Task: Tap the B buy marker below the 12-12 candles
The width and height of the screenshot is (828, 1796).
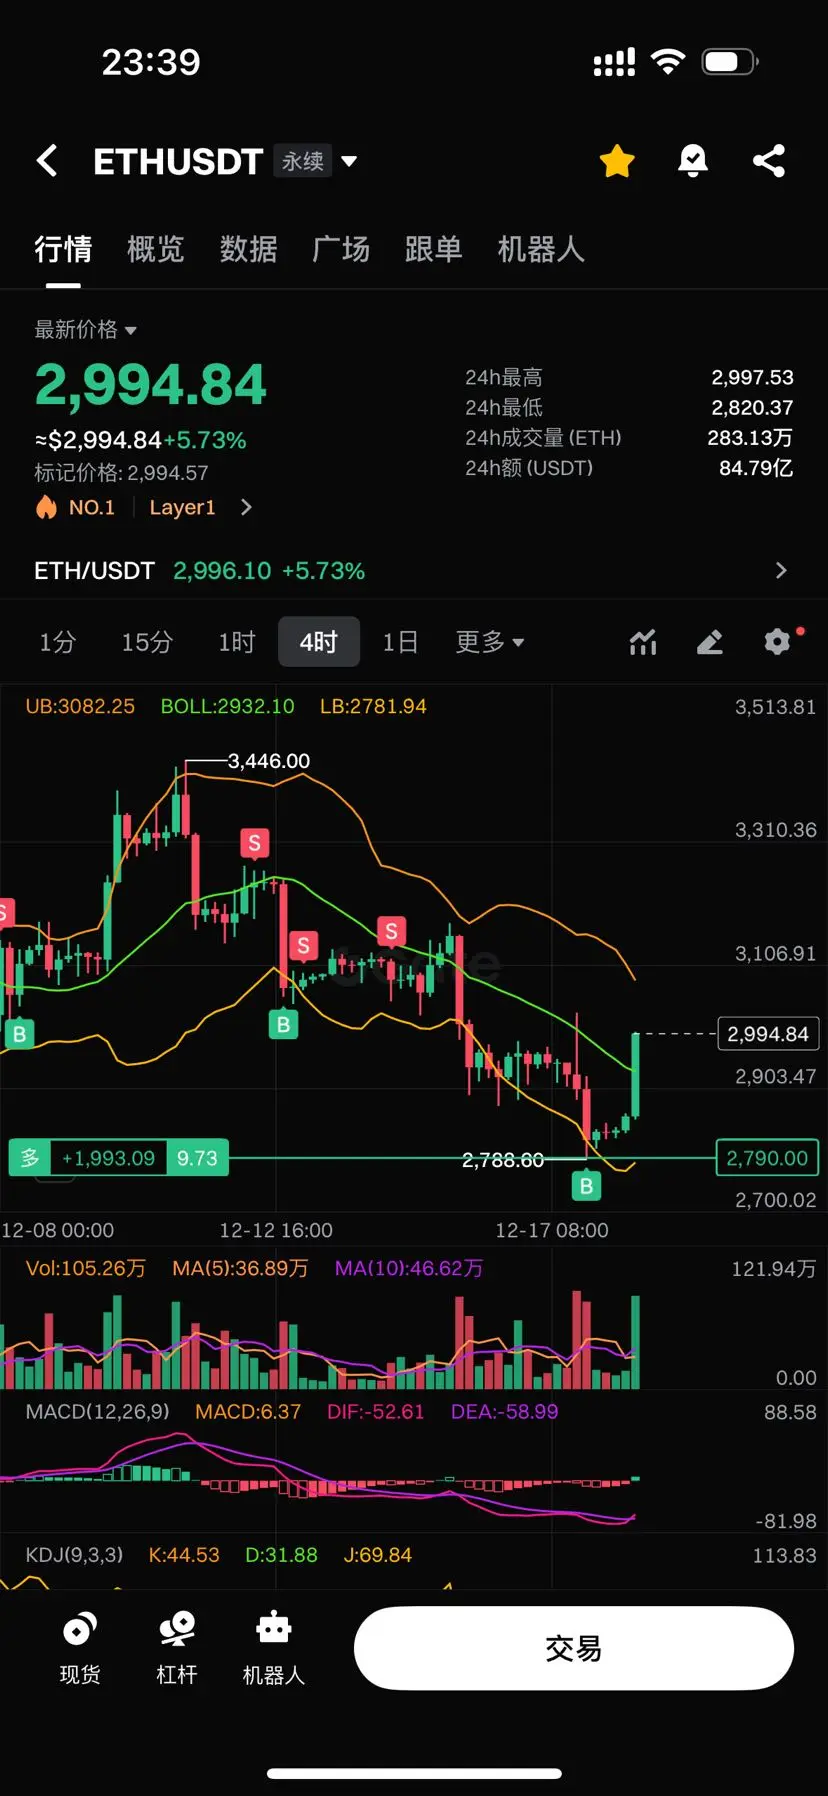Action: click(283, 1024)
